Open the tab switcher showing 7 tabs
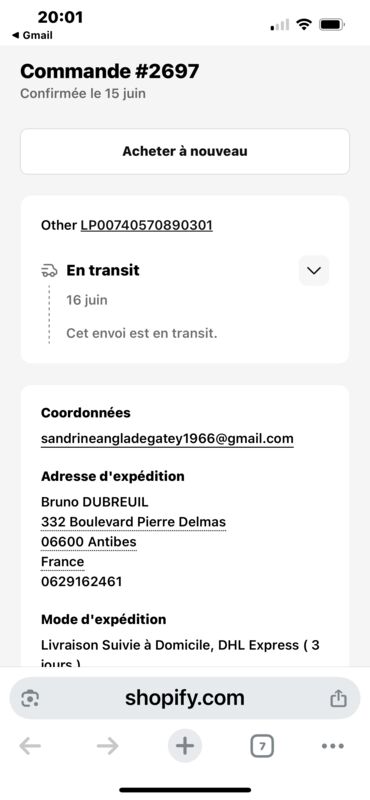 pos(262,746)
